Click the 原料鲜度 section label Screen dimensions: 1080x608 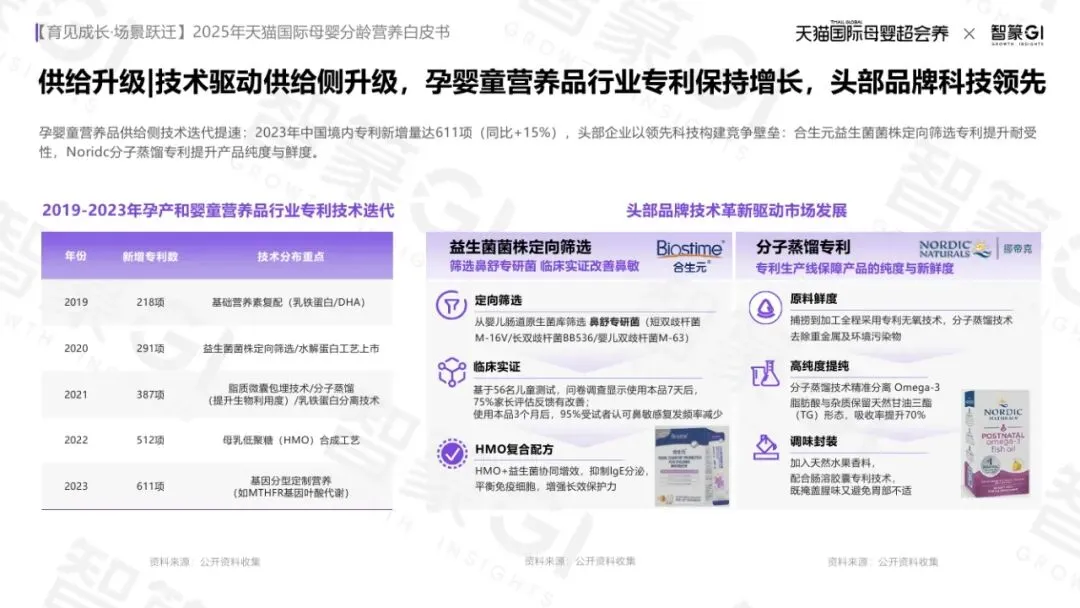click(x=813, y=299)
